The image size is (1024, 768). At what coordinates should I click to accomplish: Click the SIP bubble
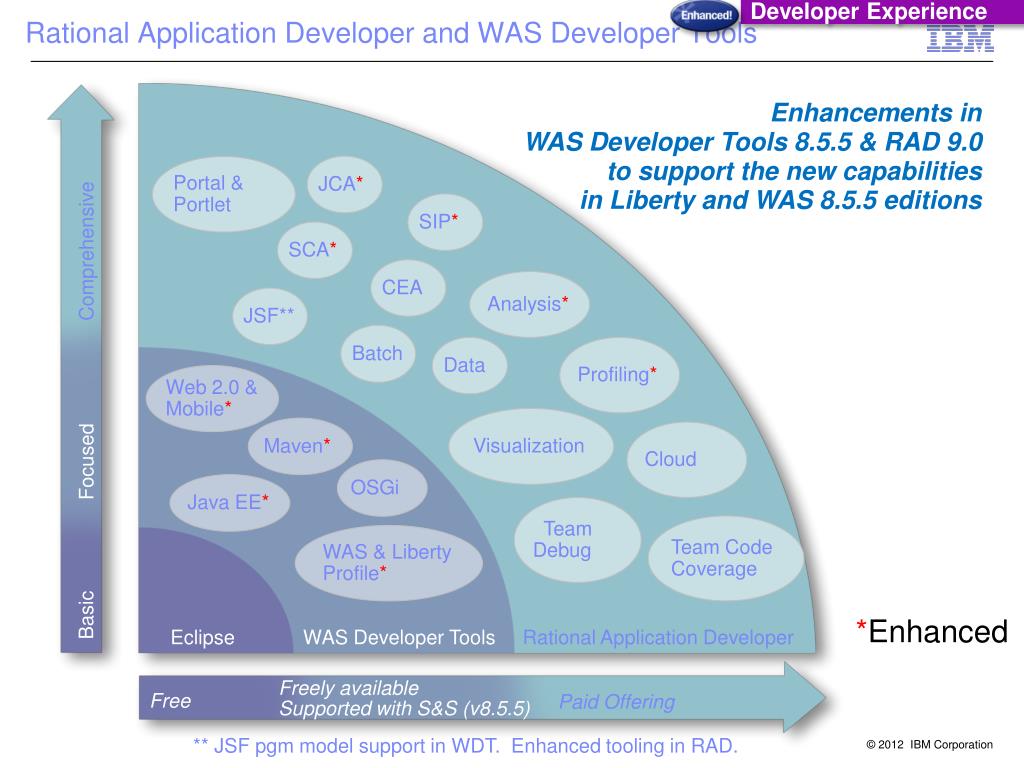[x=445, y=222]
